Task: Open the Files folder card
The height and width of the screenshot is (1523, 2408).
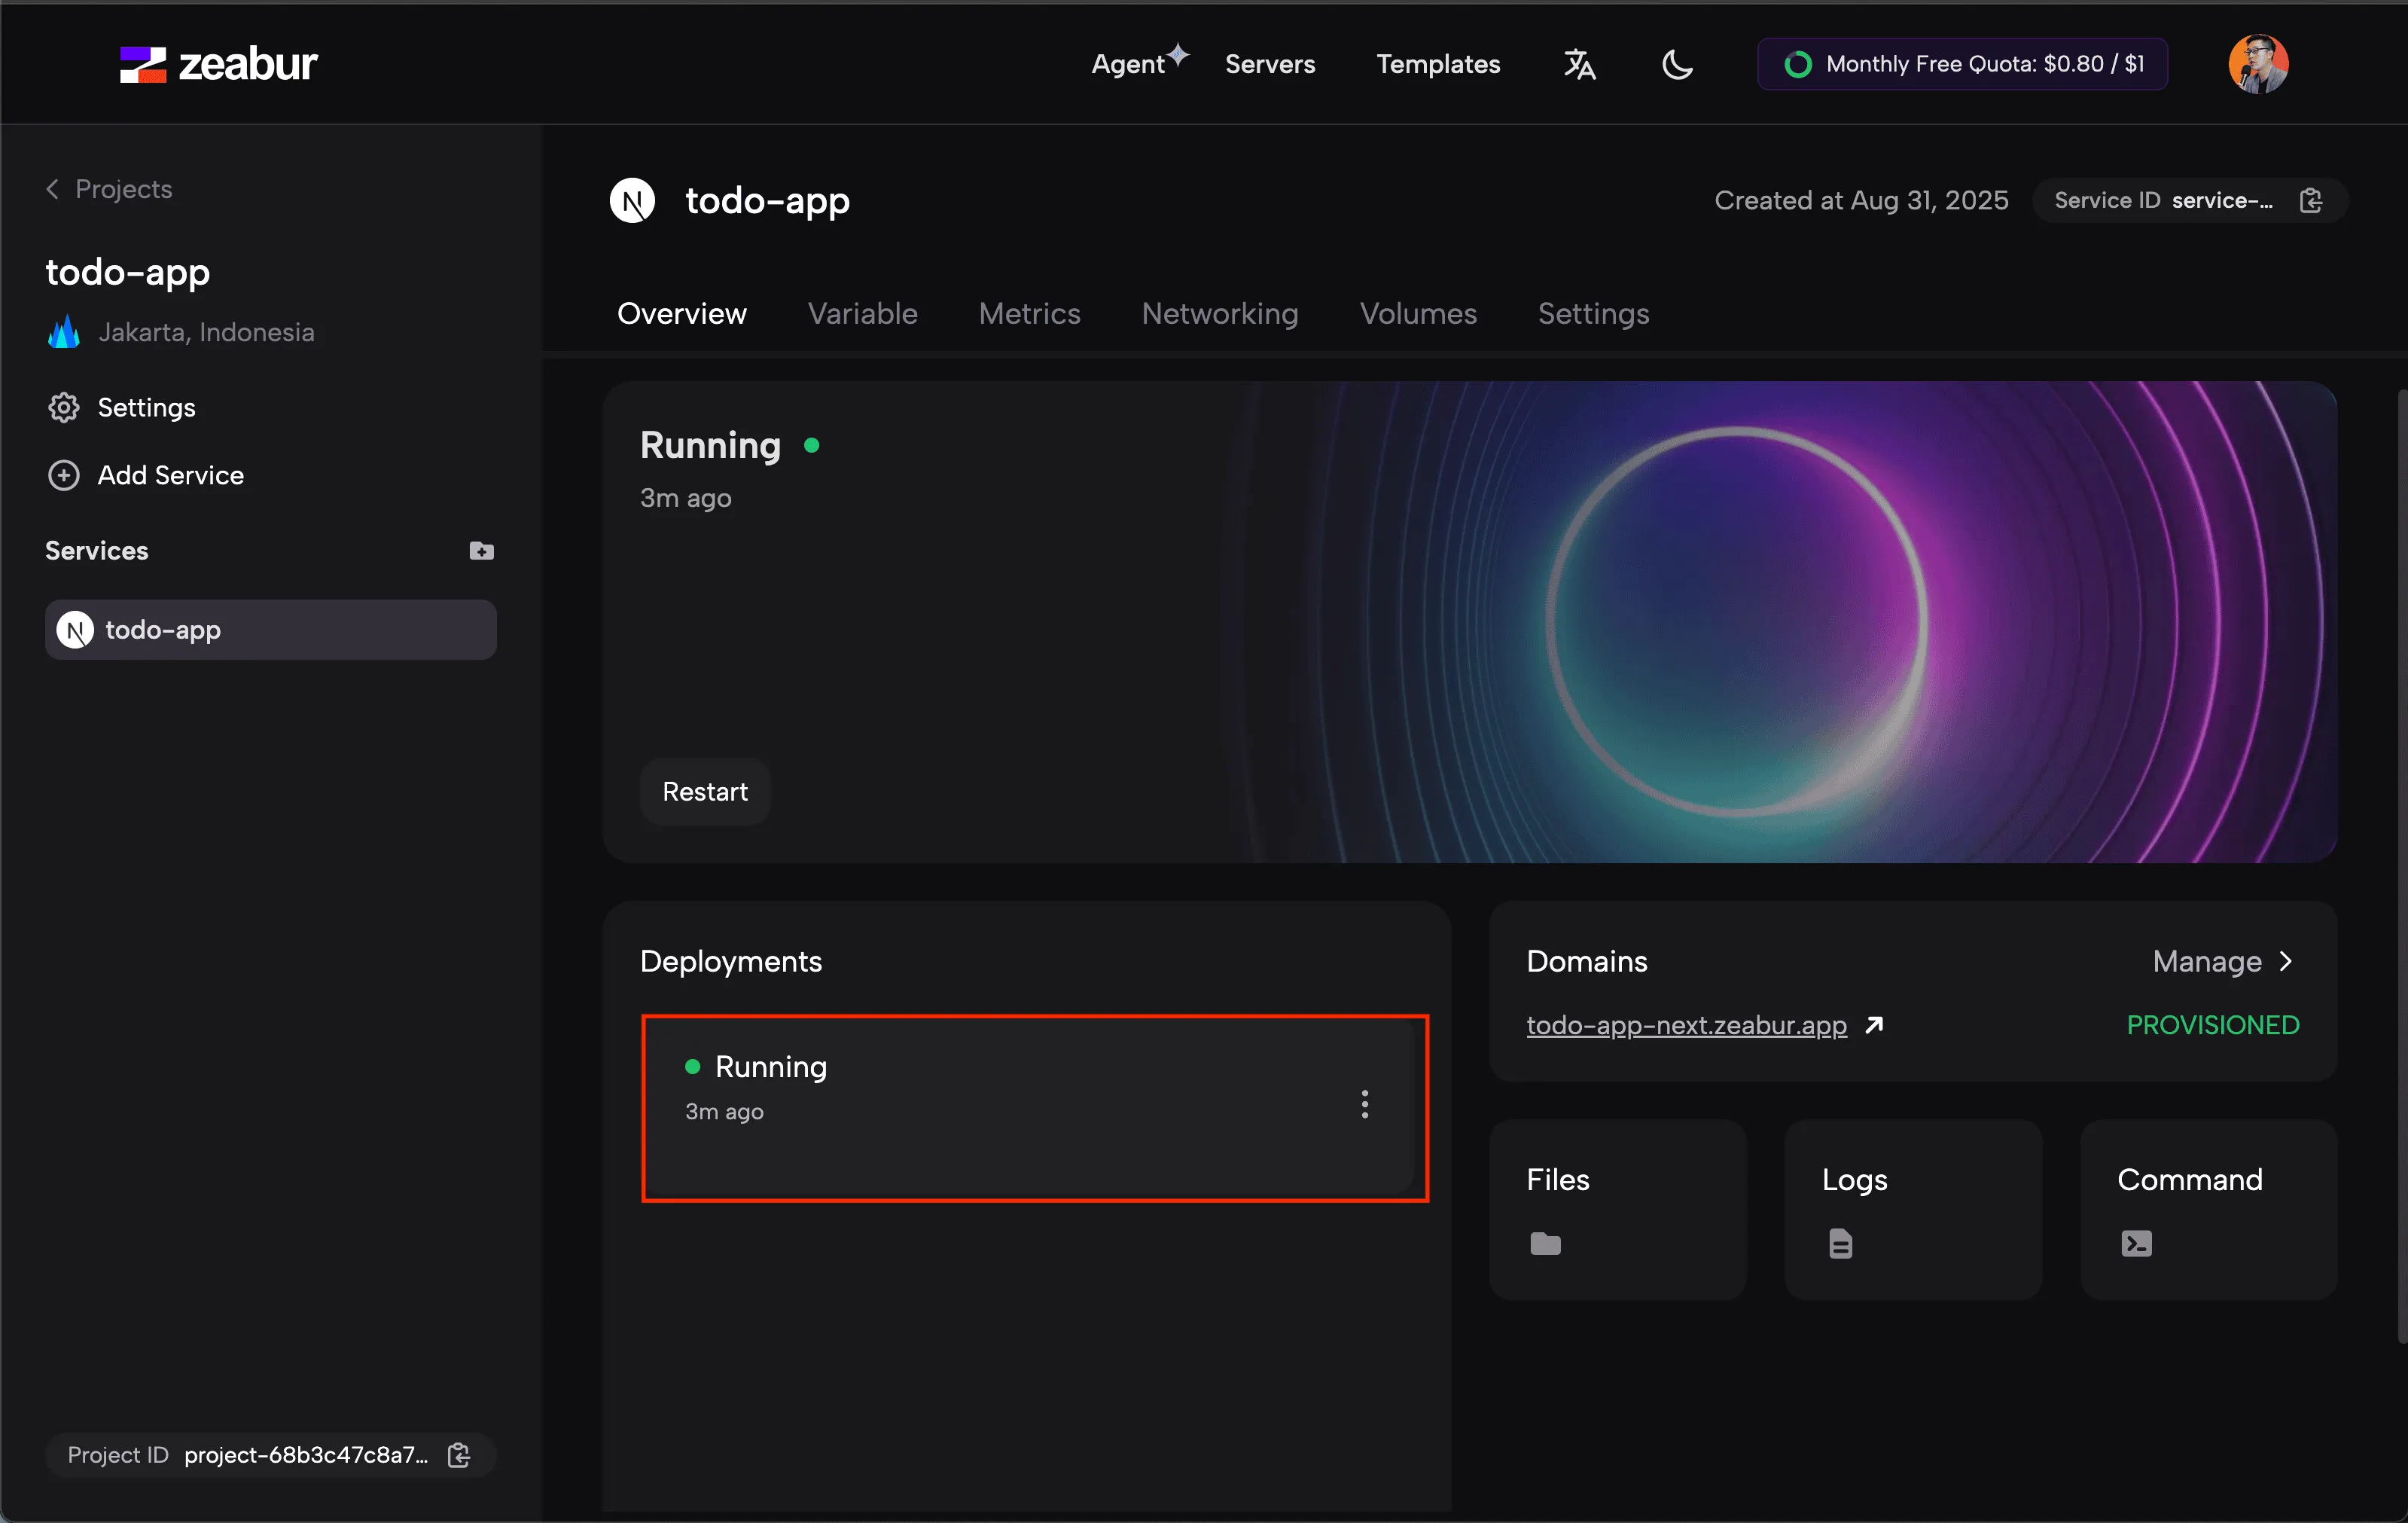Action: pos(1617,1209)
